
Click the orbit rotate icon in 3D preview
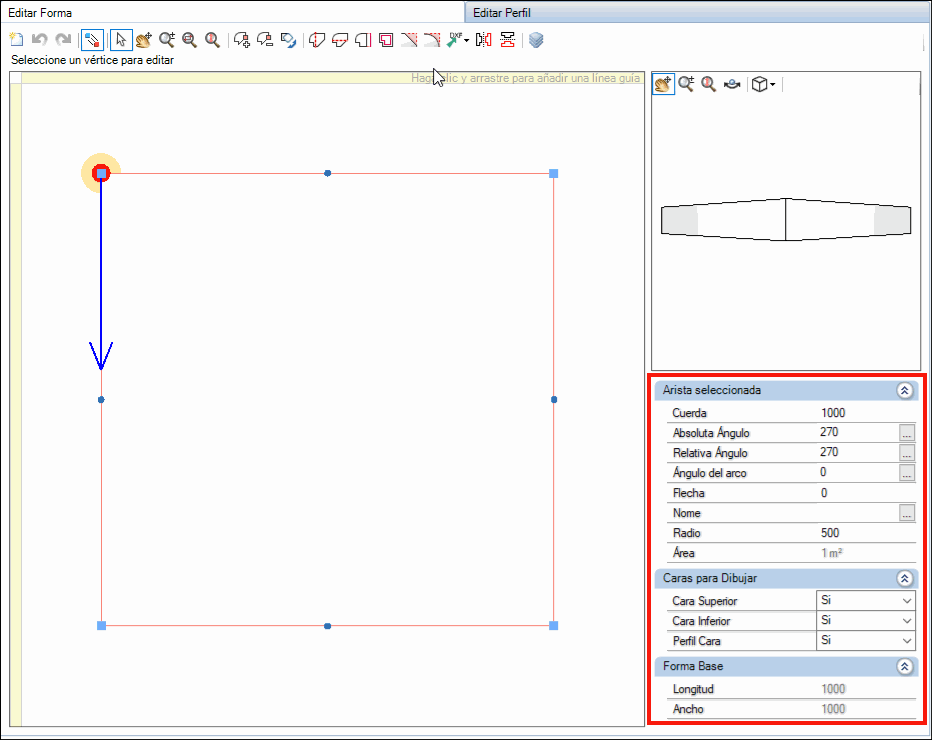tap(732, 85)
